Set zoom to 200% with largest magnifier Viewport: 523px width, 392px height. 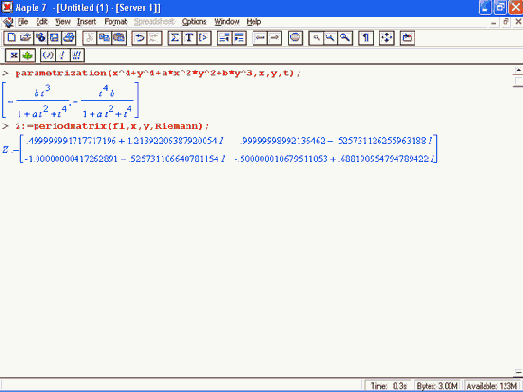345,38
